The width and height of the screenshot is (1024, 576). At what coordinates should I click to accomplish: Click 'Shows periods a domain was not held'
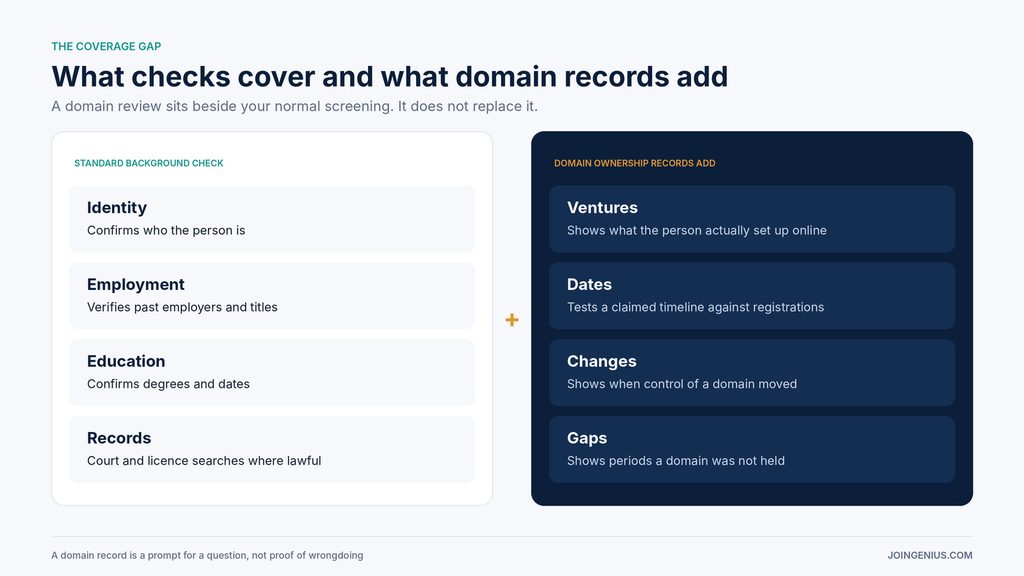coord(676,460)
